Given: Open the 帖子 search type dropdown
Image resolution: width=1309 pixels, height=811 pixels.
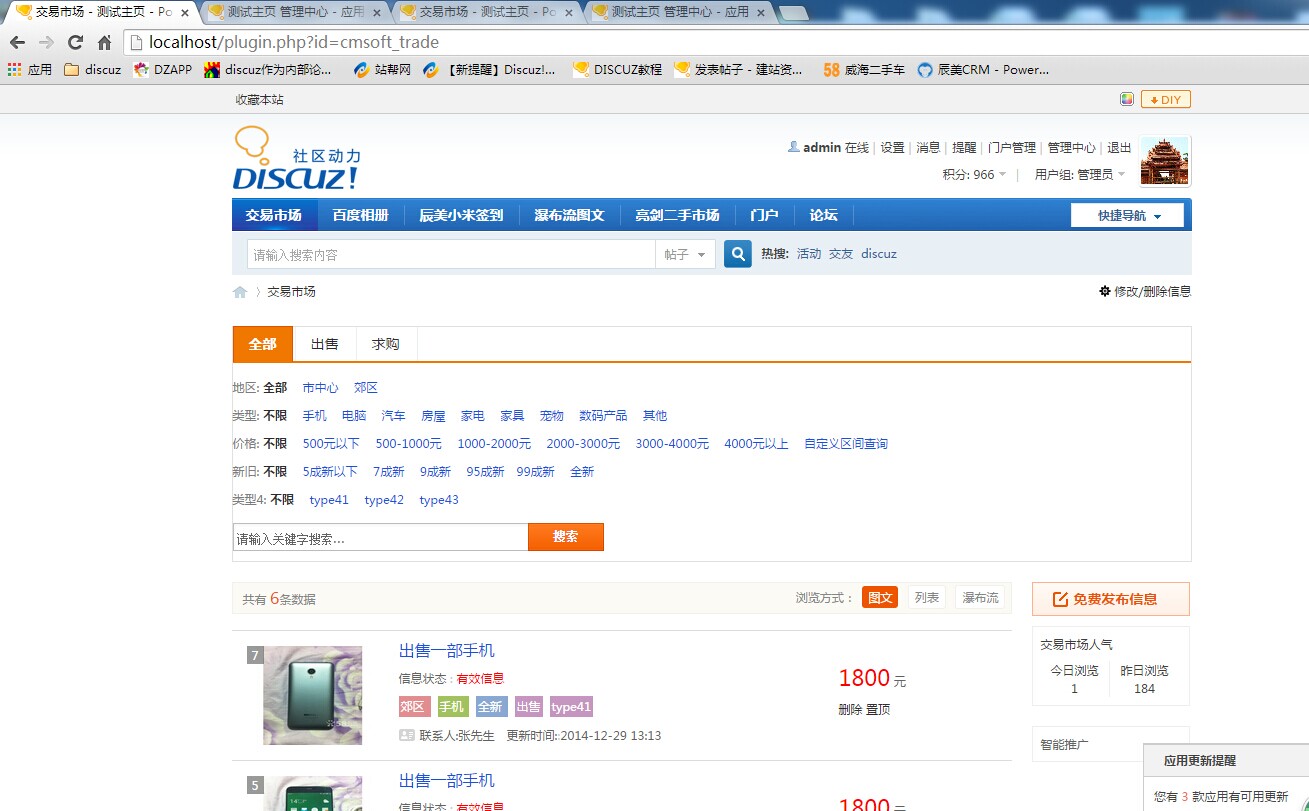Looking at the screenshot, I should tap(685, 255).
